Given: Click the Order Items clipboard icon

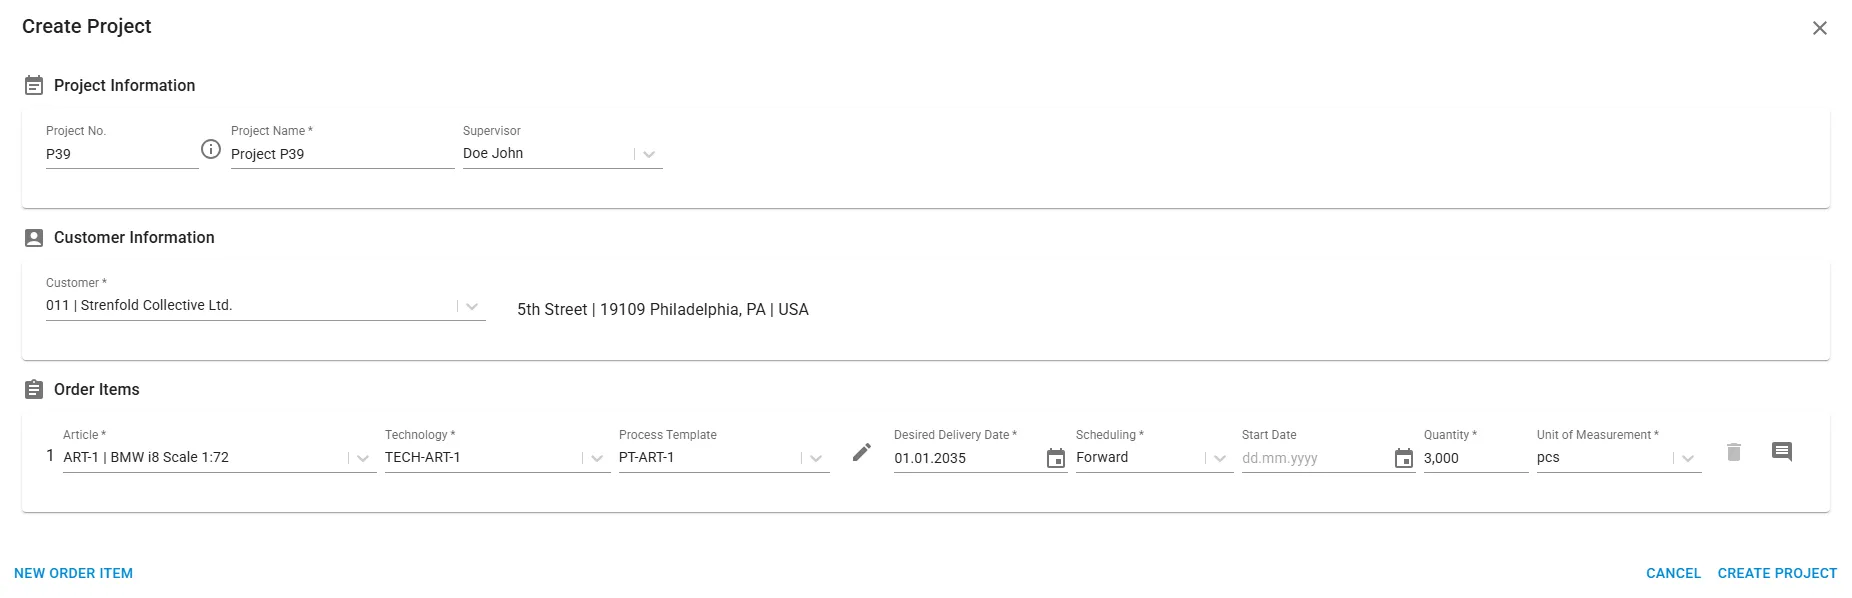Looking at the screenshot, I should (34, 390).
